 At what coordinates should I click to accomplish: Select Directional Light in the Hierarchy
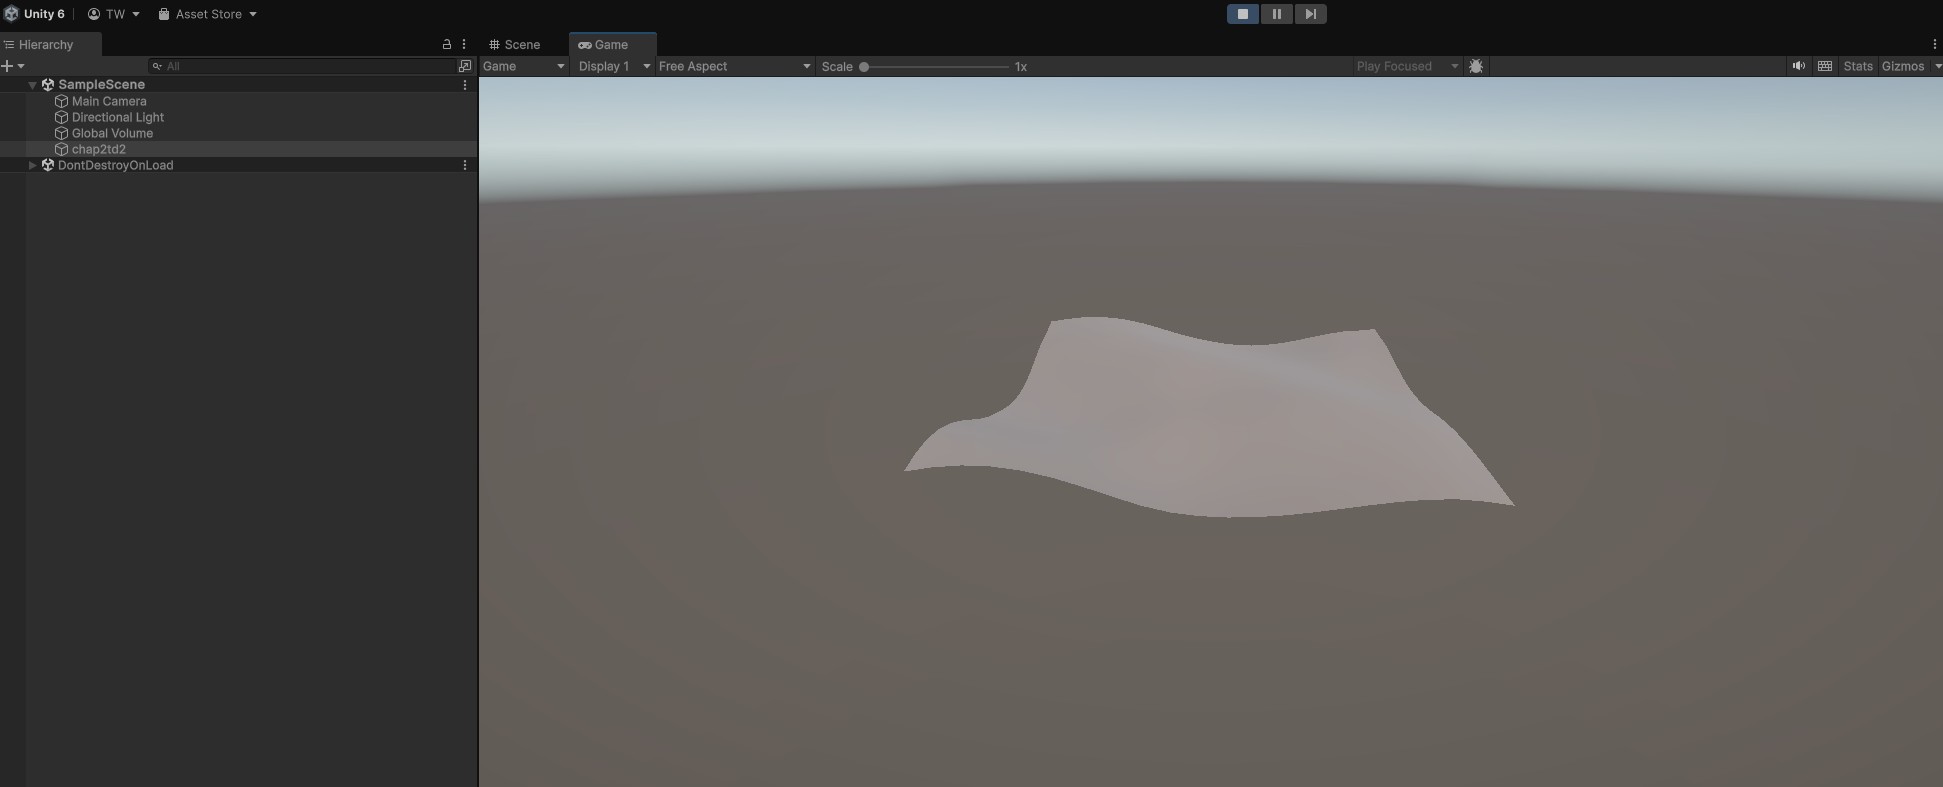(118, 117)
